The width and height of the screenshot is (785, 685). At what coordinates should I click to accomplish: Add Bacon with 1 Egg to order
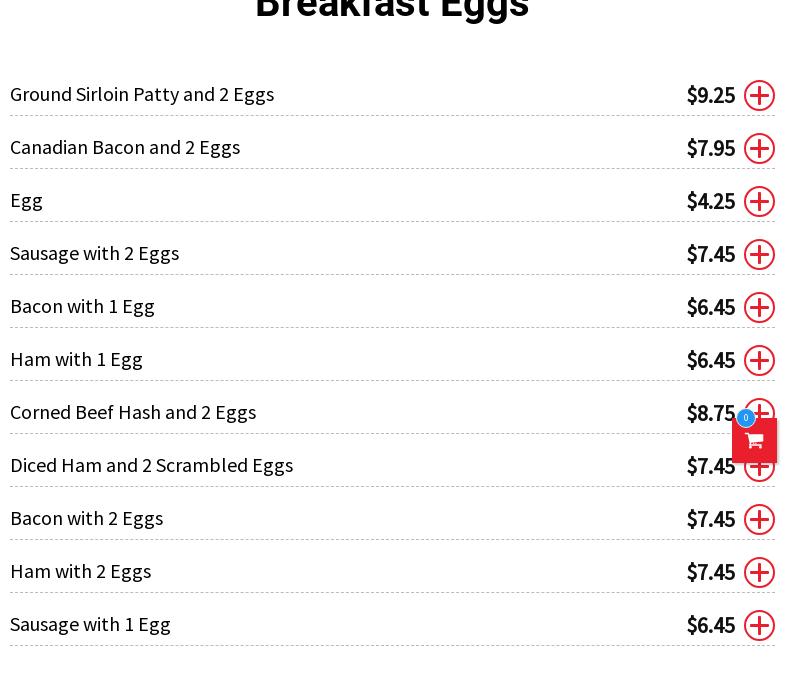(759, 308)
